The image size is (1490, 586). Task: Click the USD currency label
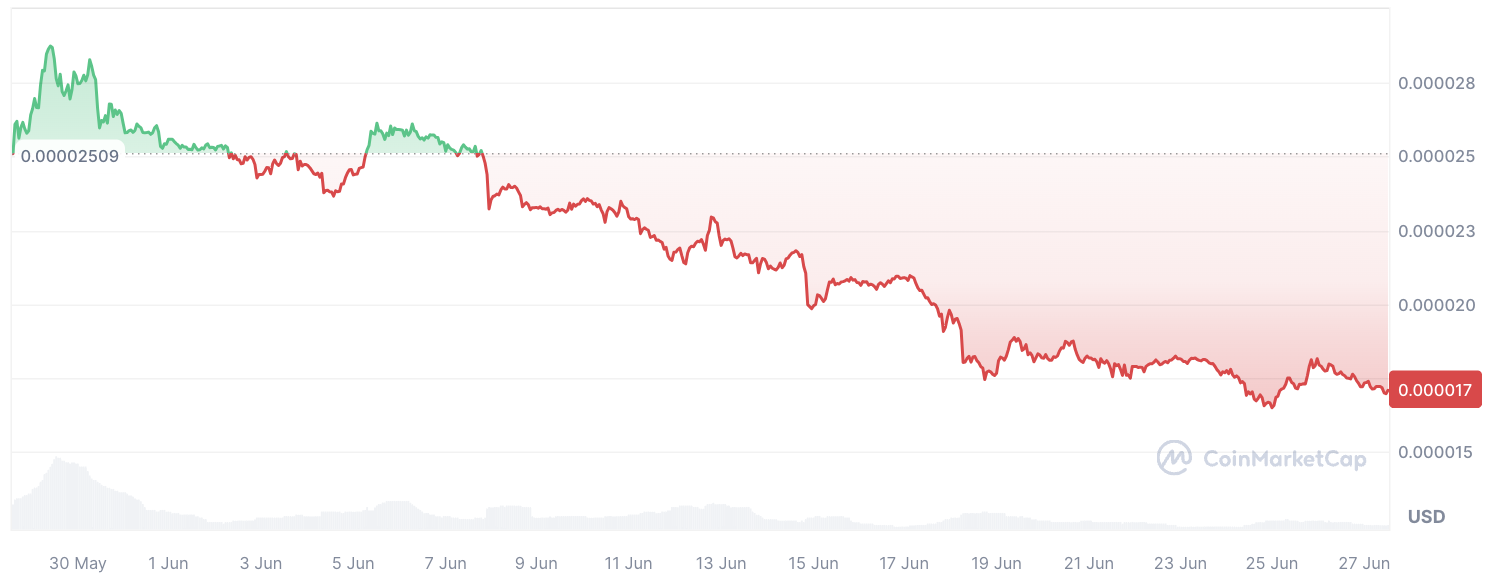1426,517
